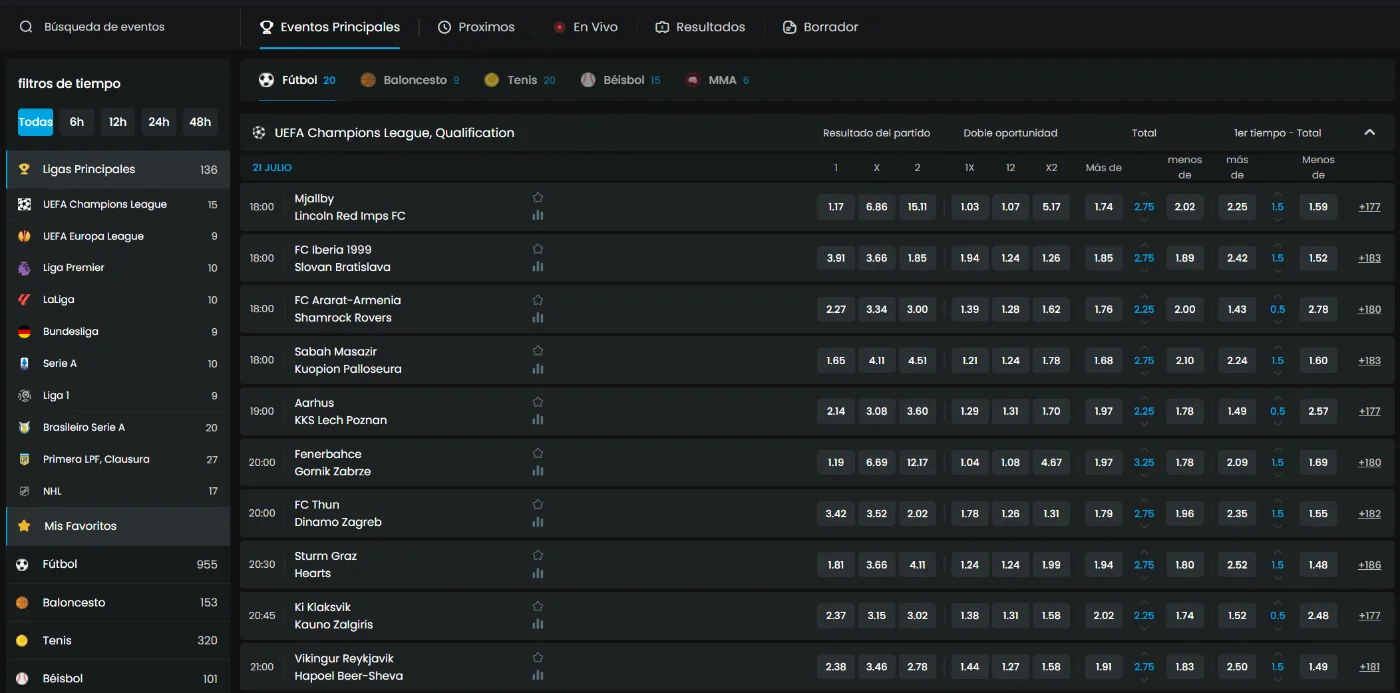The width and height of the screenshot is (1400, 693).
Task: Open Brasileiro Serie A in sidebar
Action: pos(118,427)
